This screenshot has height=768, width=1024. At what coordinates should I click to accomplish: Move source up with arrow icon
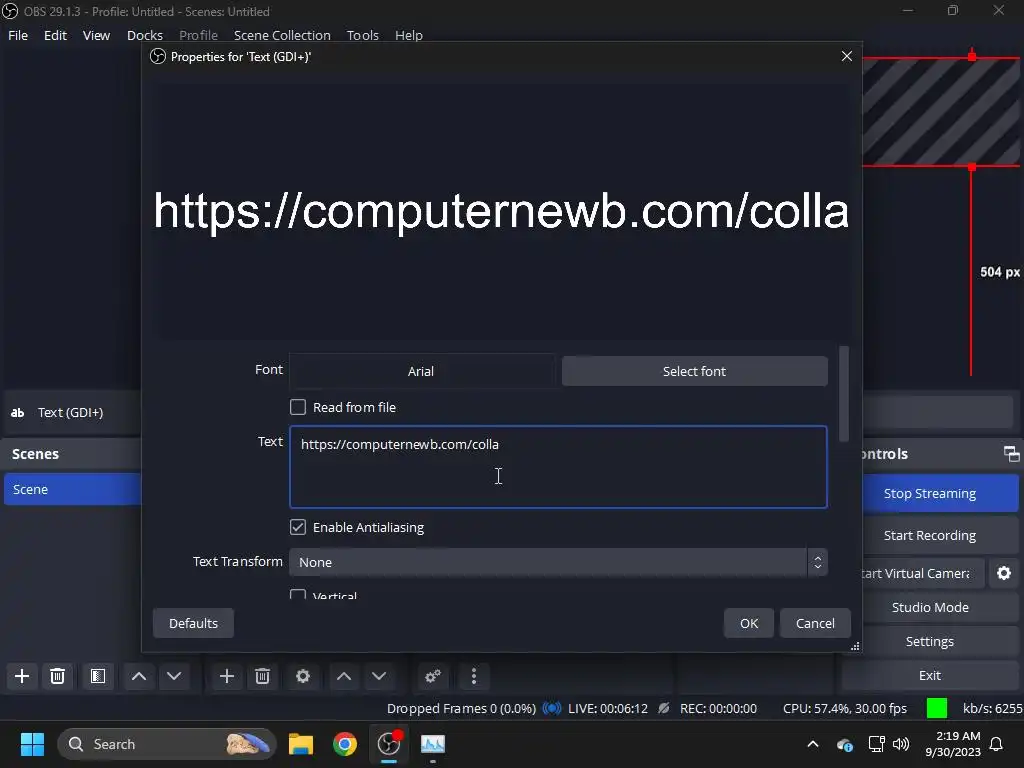tap(344, 676)
